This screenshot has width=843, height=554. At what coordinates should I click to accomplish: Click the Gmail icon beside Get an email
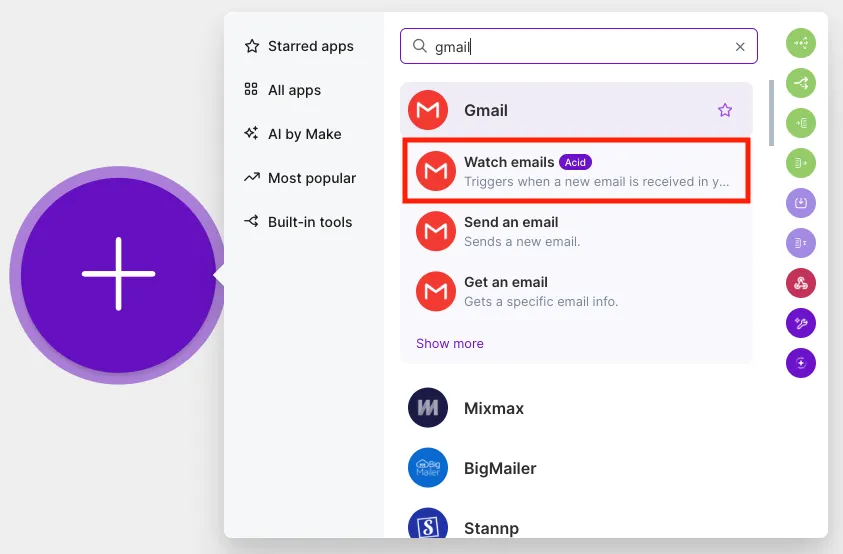[436, 292]
